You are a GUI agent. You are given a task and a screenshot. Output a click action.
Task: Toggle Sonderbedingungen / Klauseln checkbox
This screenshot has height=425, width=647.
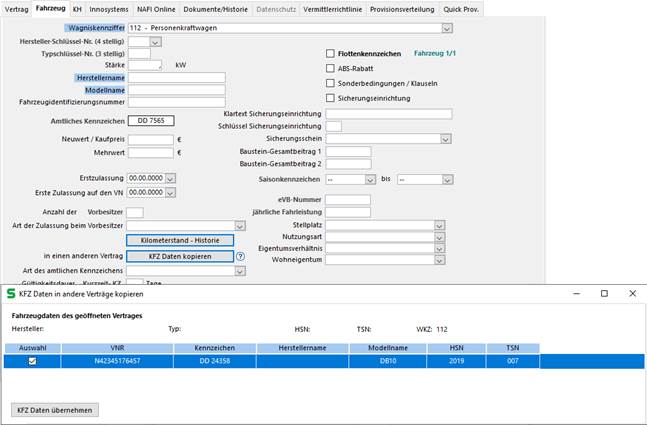click(x=331, y=83)
